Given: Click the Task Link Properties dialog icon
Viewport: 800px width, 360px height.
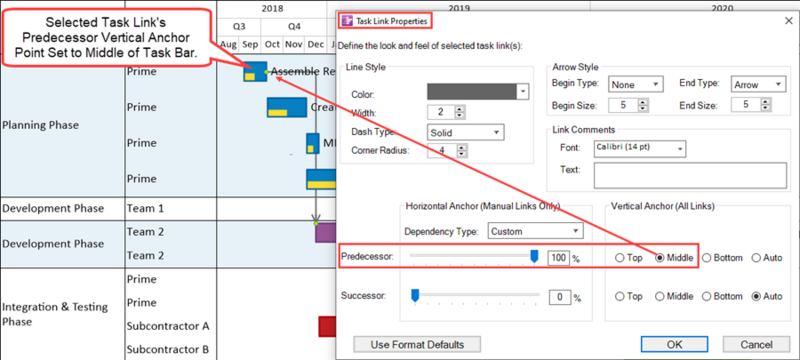Looking at the screenshot, I should pos(348,21).
